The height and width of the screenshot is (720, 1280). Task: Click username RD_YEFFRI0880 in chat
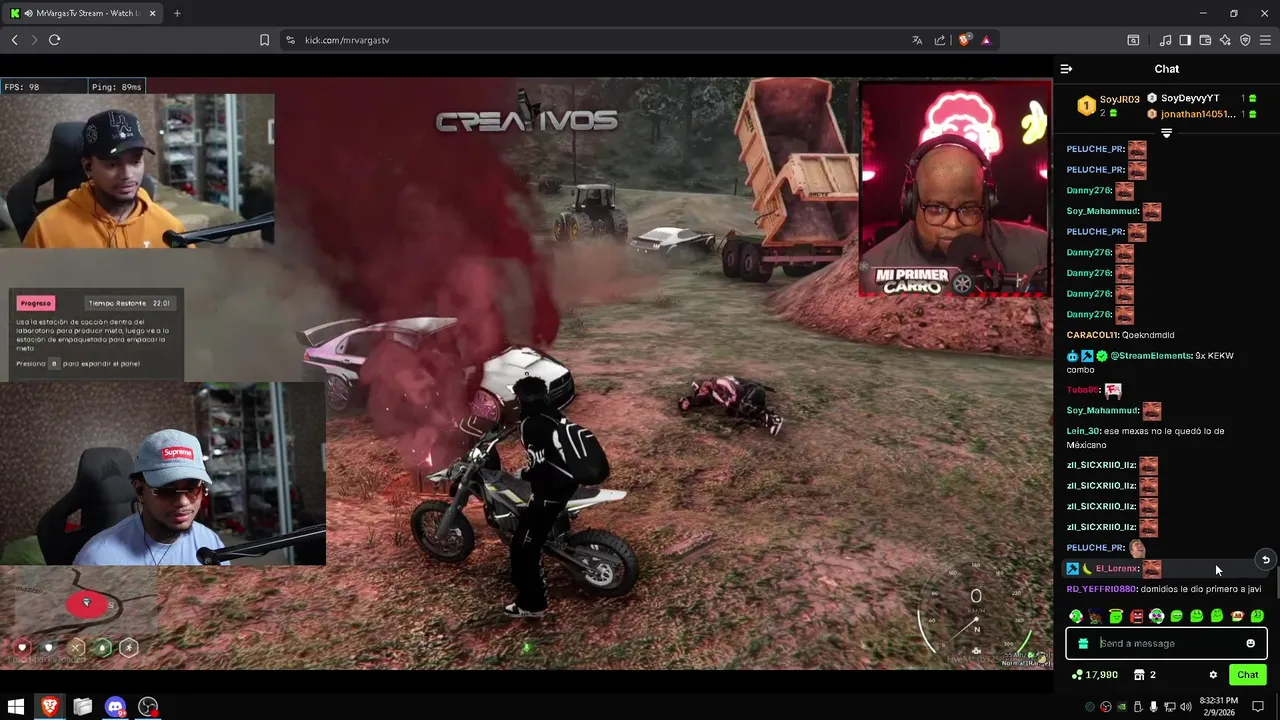click(1101, 589)
